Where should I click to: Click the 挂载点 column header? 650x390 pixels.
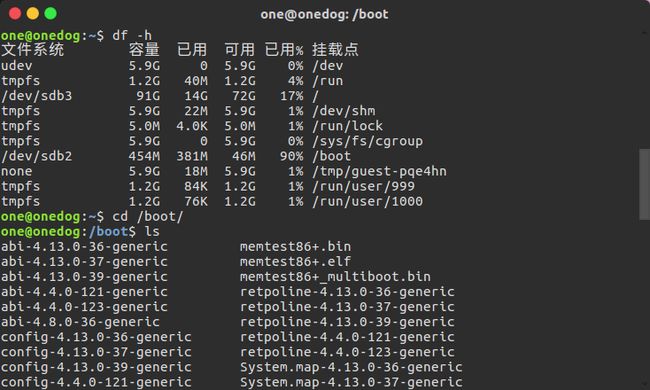(335, 50)
